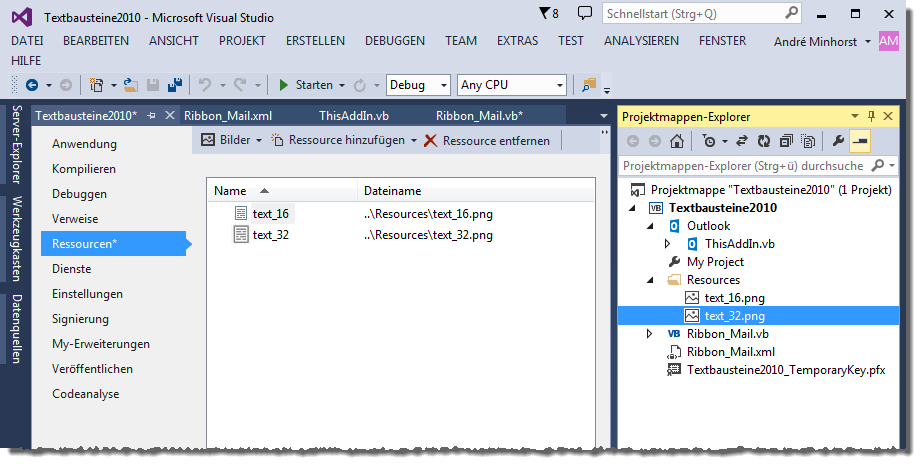
Task: Click the open file folder icon
Action: [132, 85]
